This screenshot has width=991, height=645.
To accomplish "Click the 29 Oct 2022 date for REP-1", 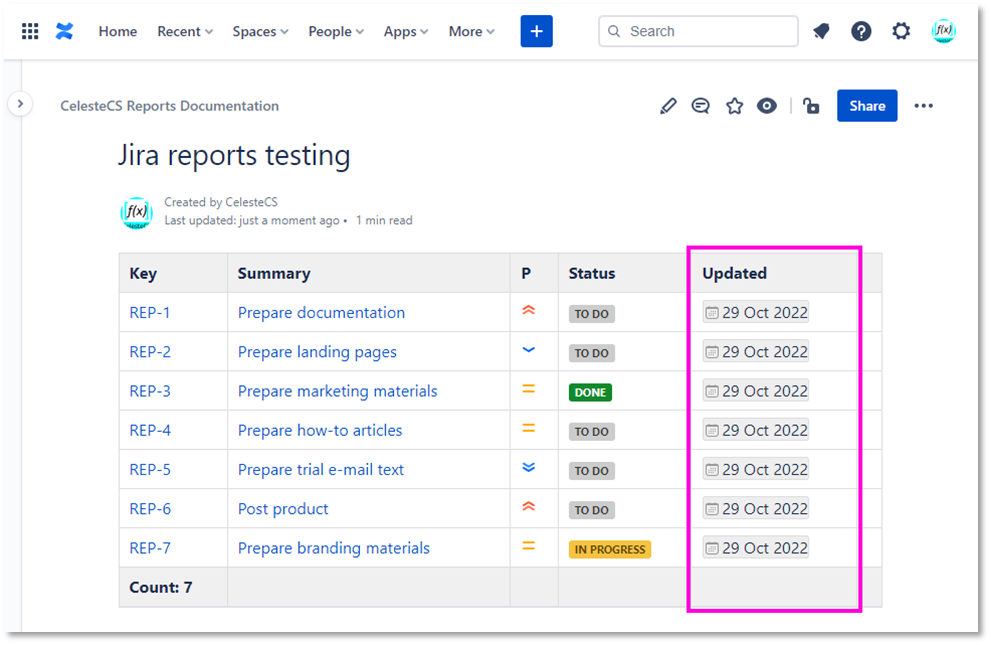I will pos(756,313).
